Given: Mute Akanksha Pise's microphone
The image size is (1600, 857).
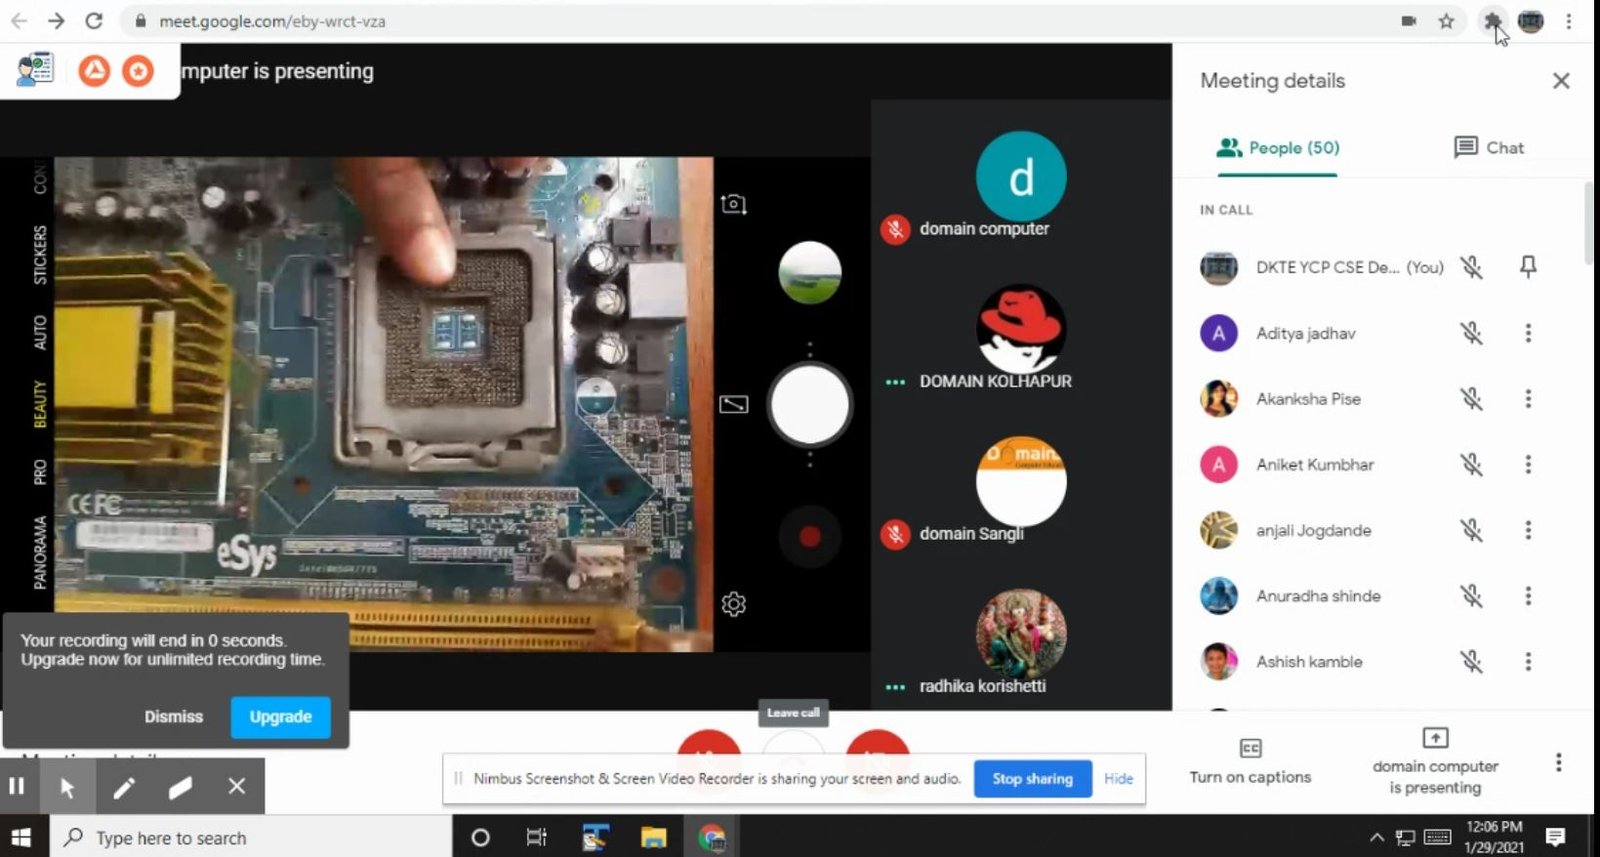Looking at the screenshot, I should click(x=1471, y=399).
